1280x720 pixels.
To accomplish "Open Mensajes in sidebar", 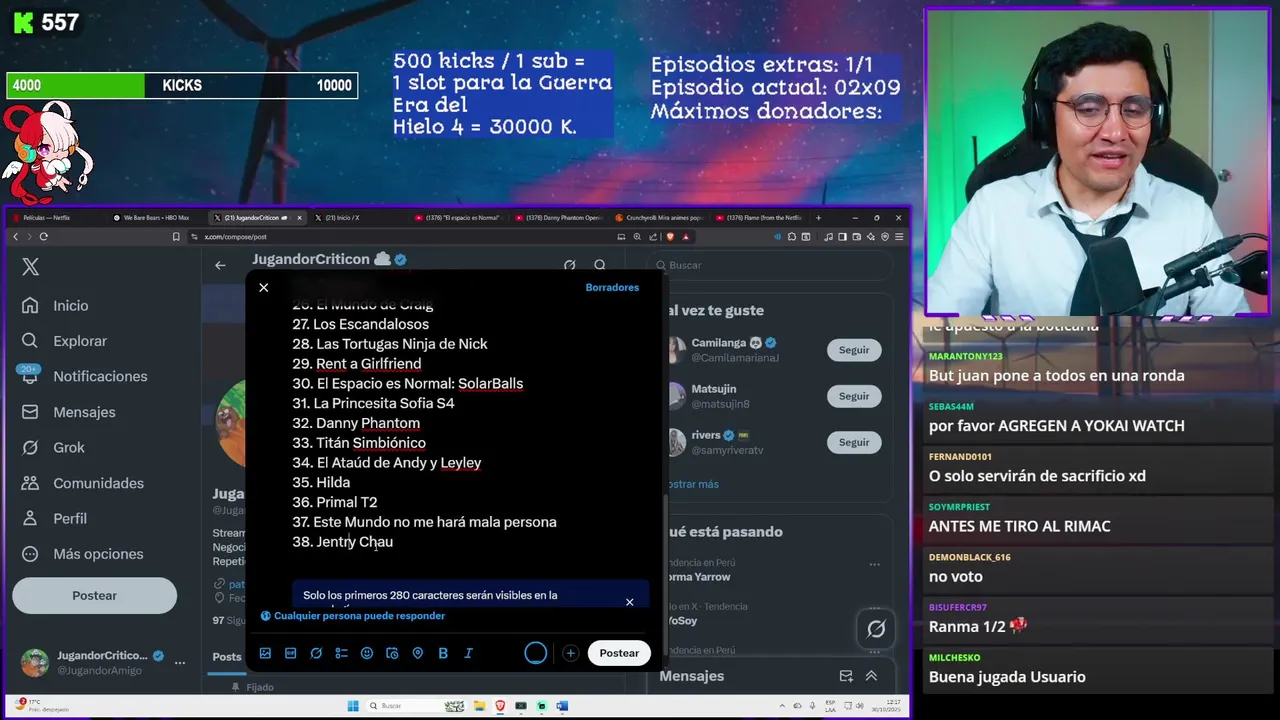I will coord(69,412).
